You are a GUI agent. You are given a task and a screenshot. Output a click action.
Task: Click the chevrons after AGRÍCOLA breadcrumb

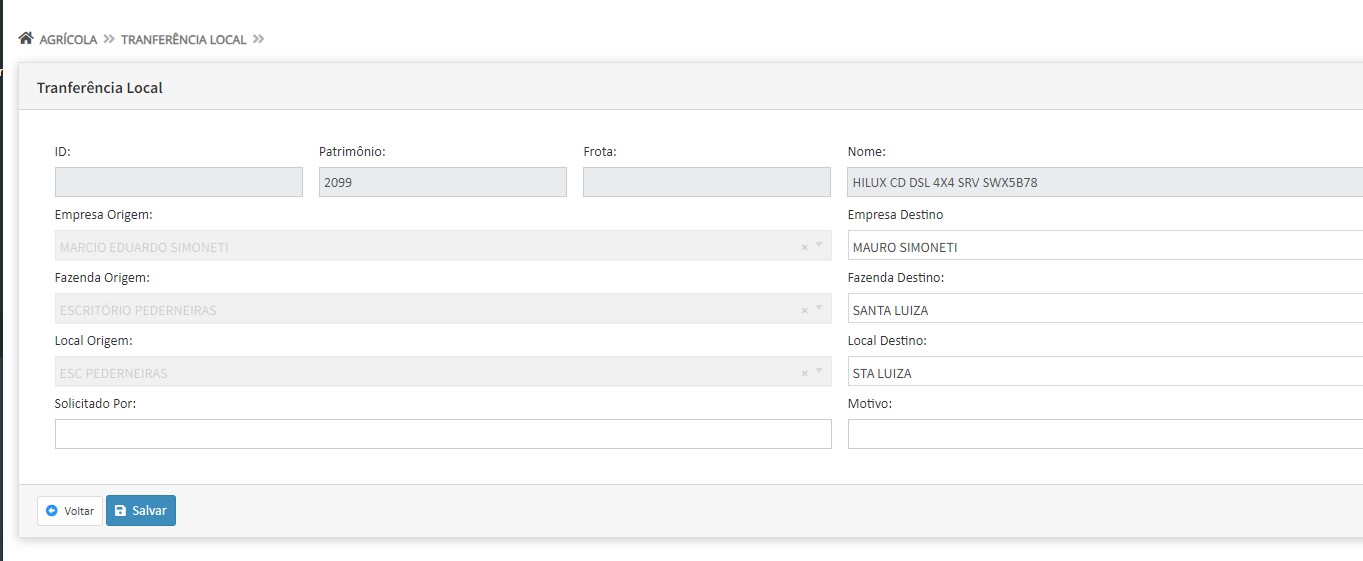[x=109, y=39]
